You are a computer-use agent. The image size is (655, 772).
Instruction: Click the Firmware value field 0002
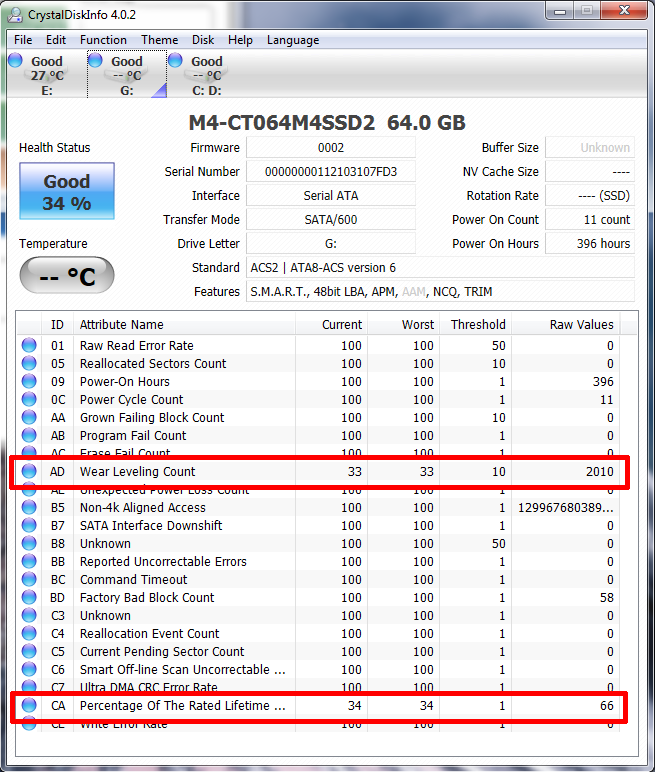330,148
